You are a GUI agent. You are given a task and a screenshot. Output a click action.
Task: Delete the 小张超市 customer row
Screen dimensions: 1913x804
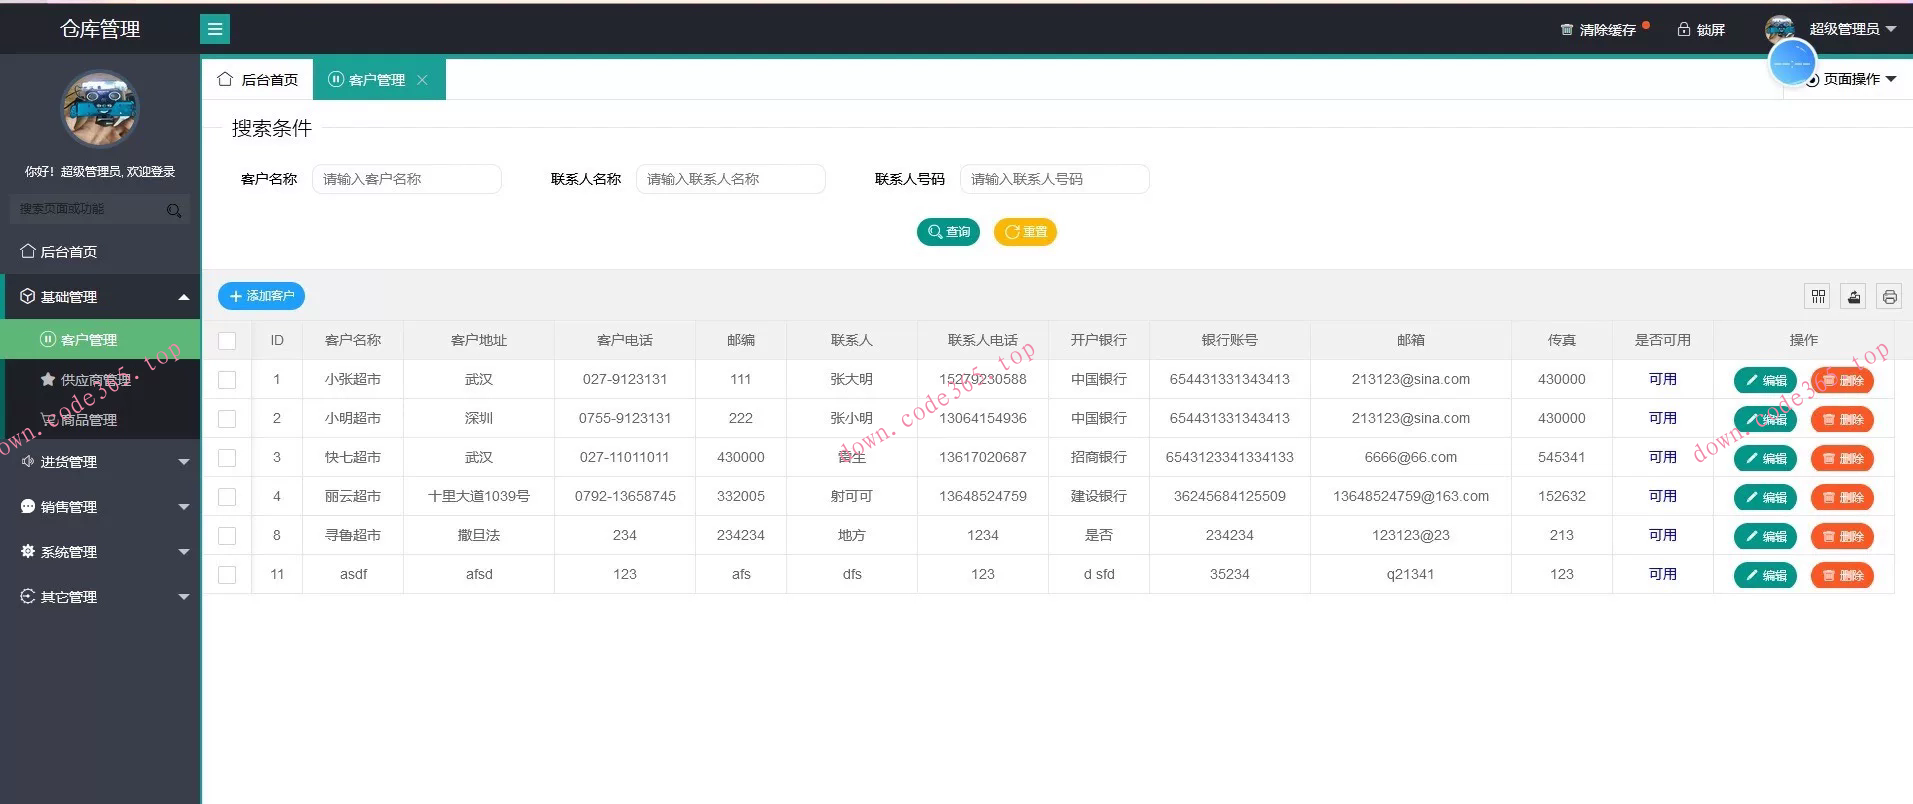(x=1842, y=380)
